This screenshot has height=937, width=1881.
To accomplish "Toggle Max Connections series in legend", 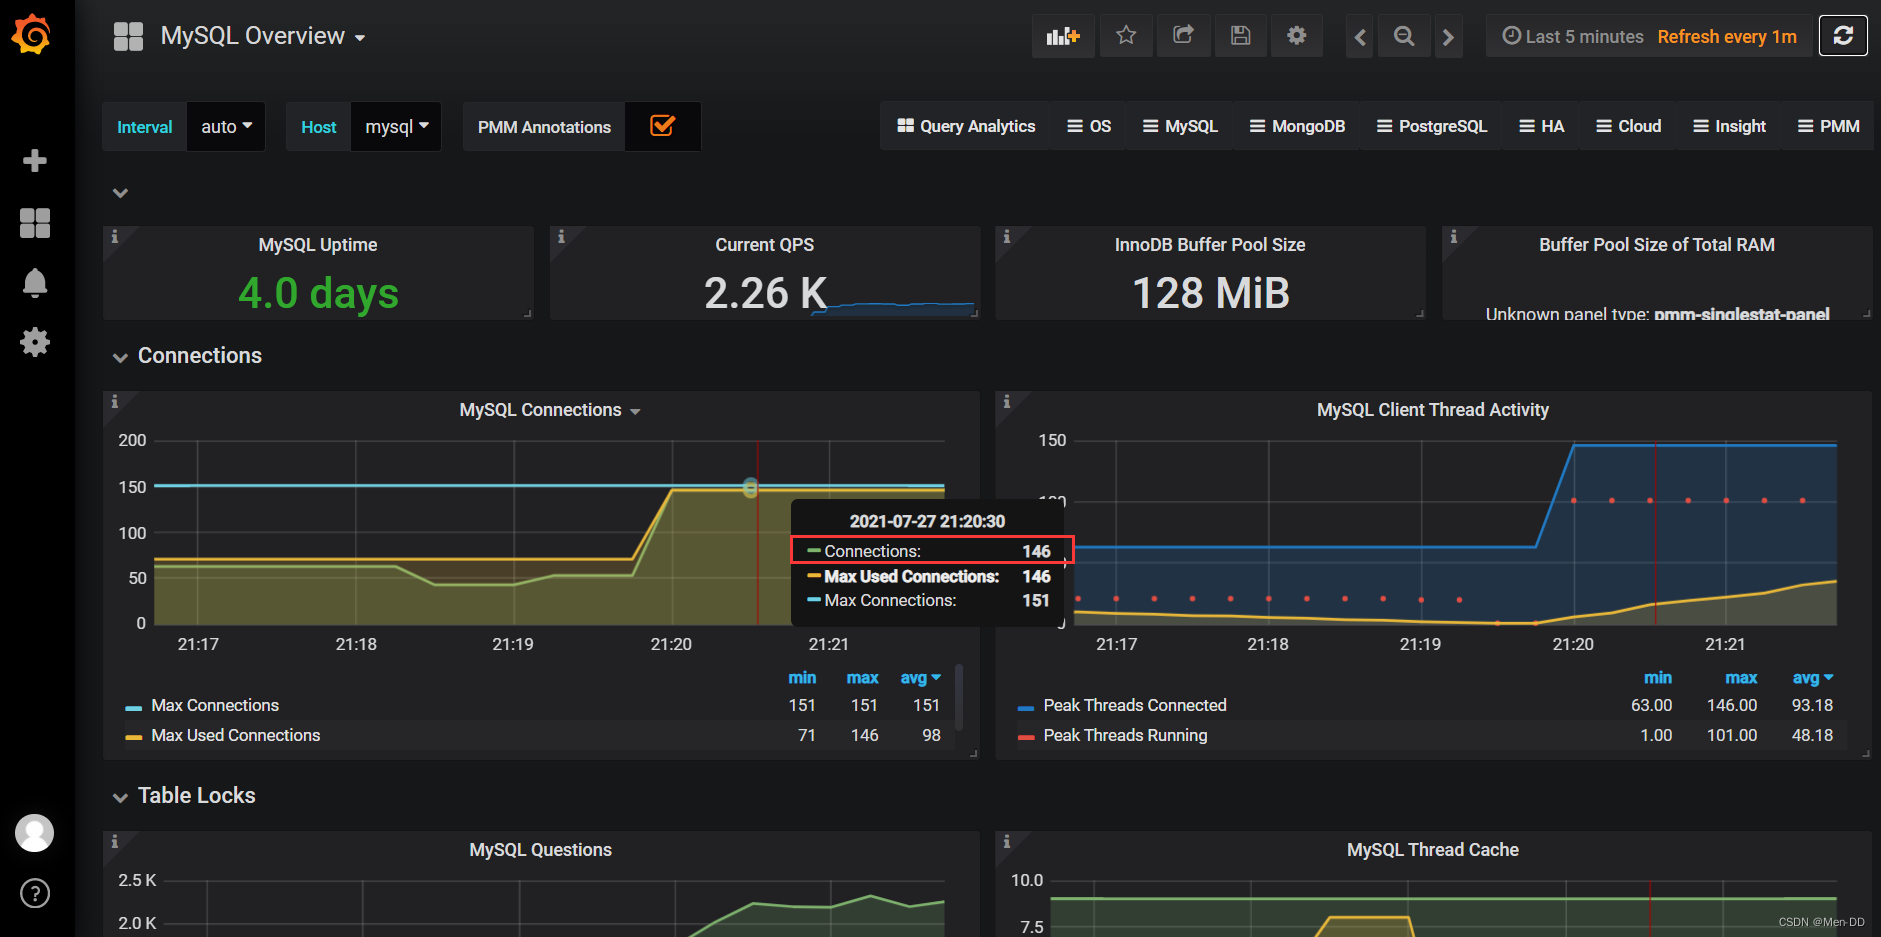I will pos(215,705).
